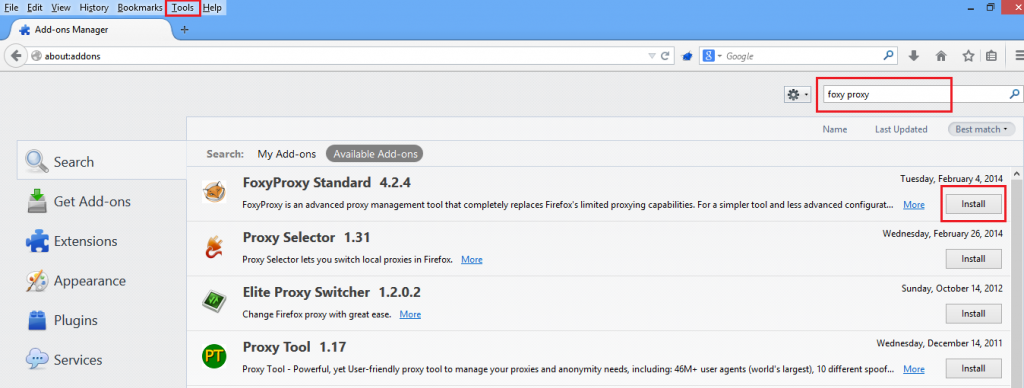Open the Bookmarks menu
Screen dimensions: 1024x388
pos(140,8)
